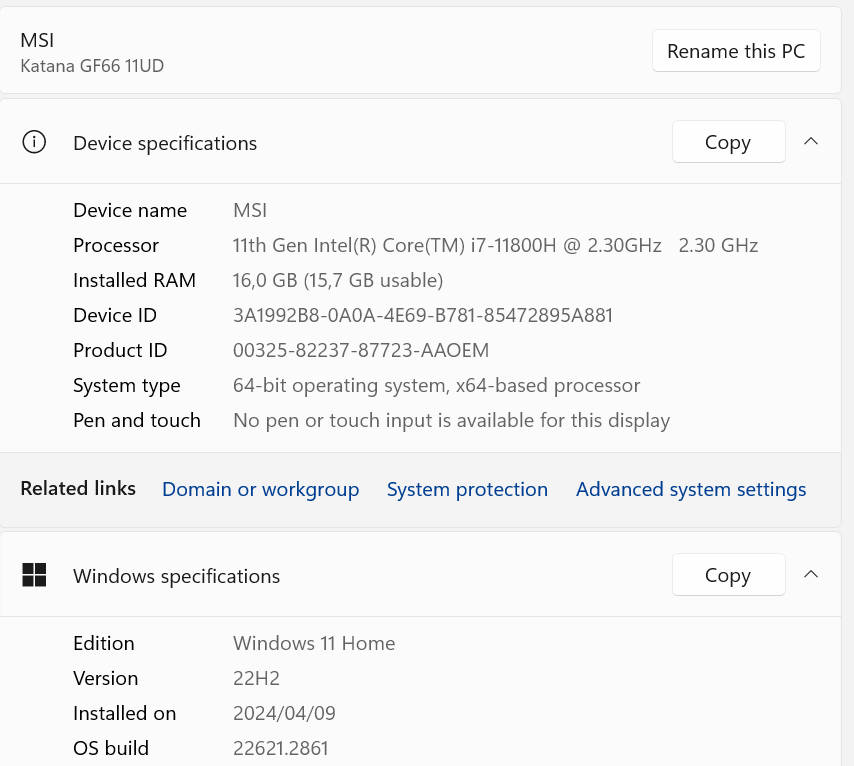Click the Windows specifications logo icon

[x=34, y=575]
